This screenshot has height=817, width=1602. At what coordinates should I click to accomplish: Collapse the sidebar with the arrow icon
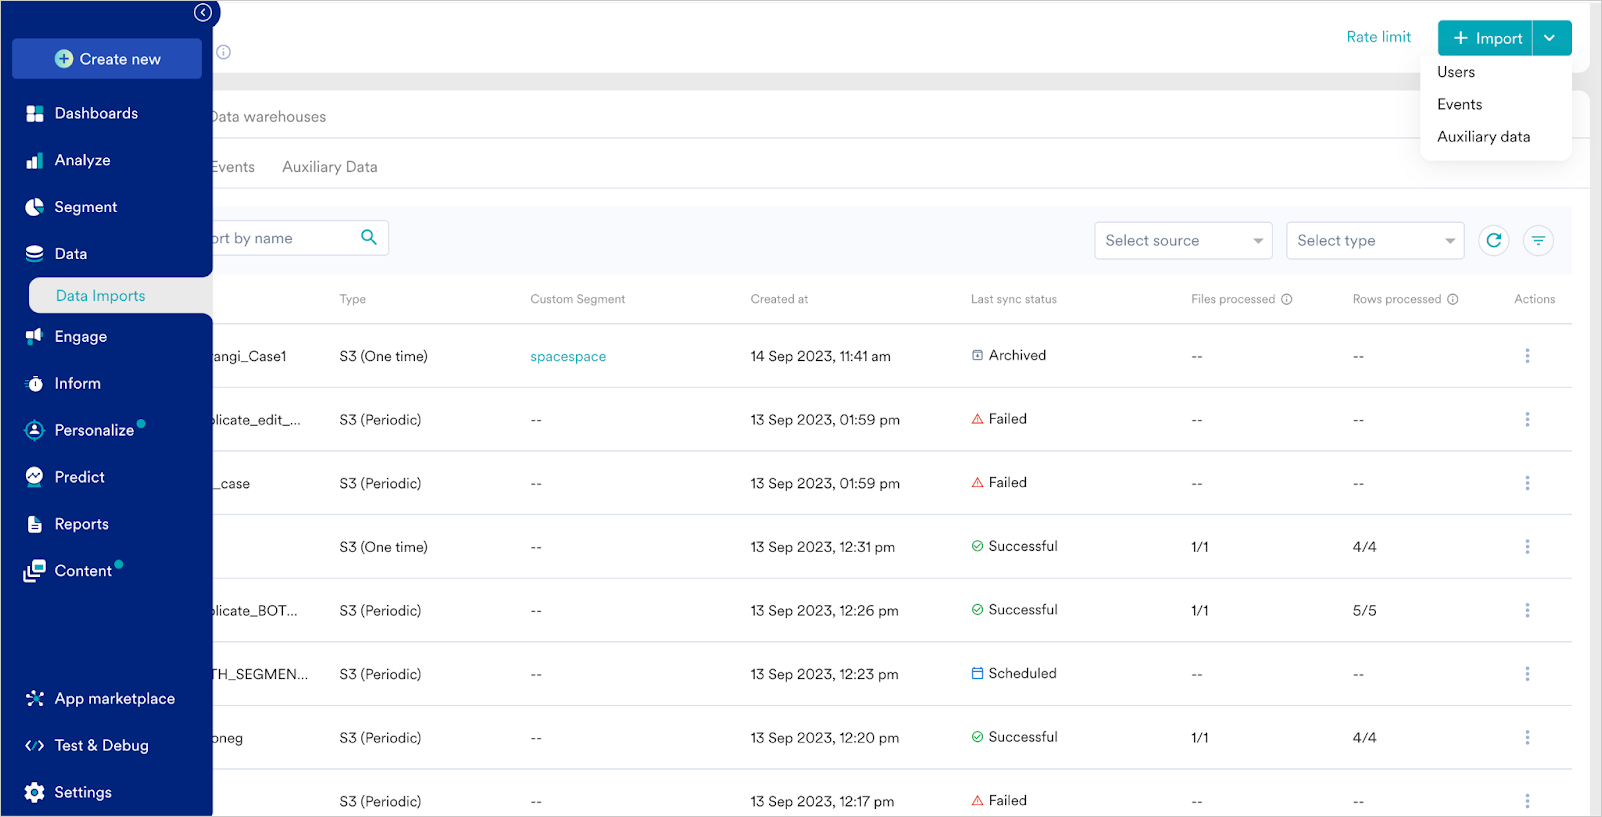[203, 13]
